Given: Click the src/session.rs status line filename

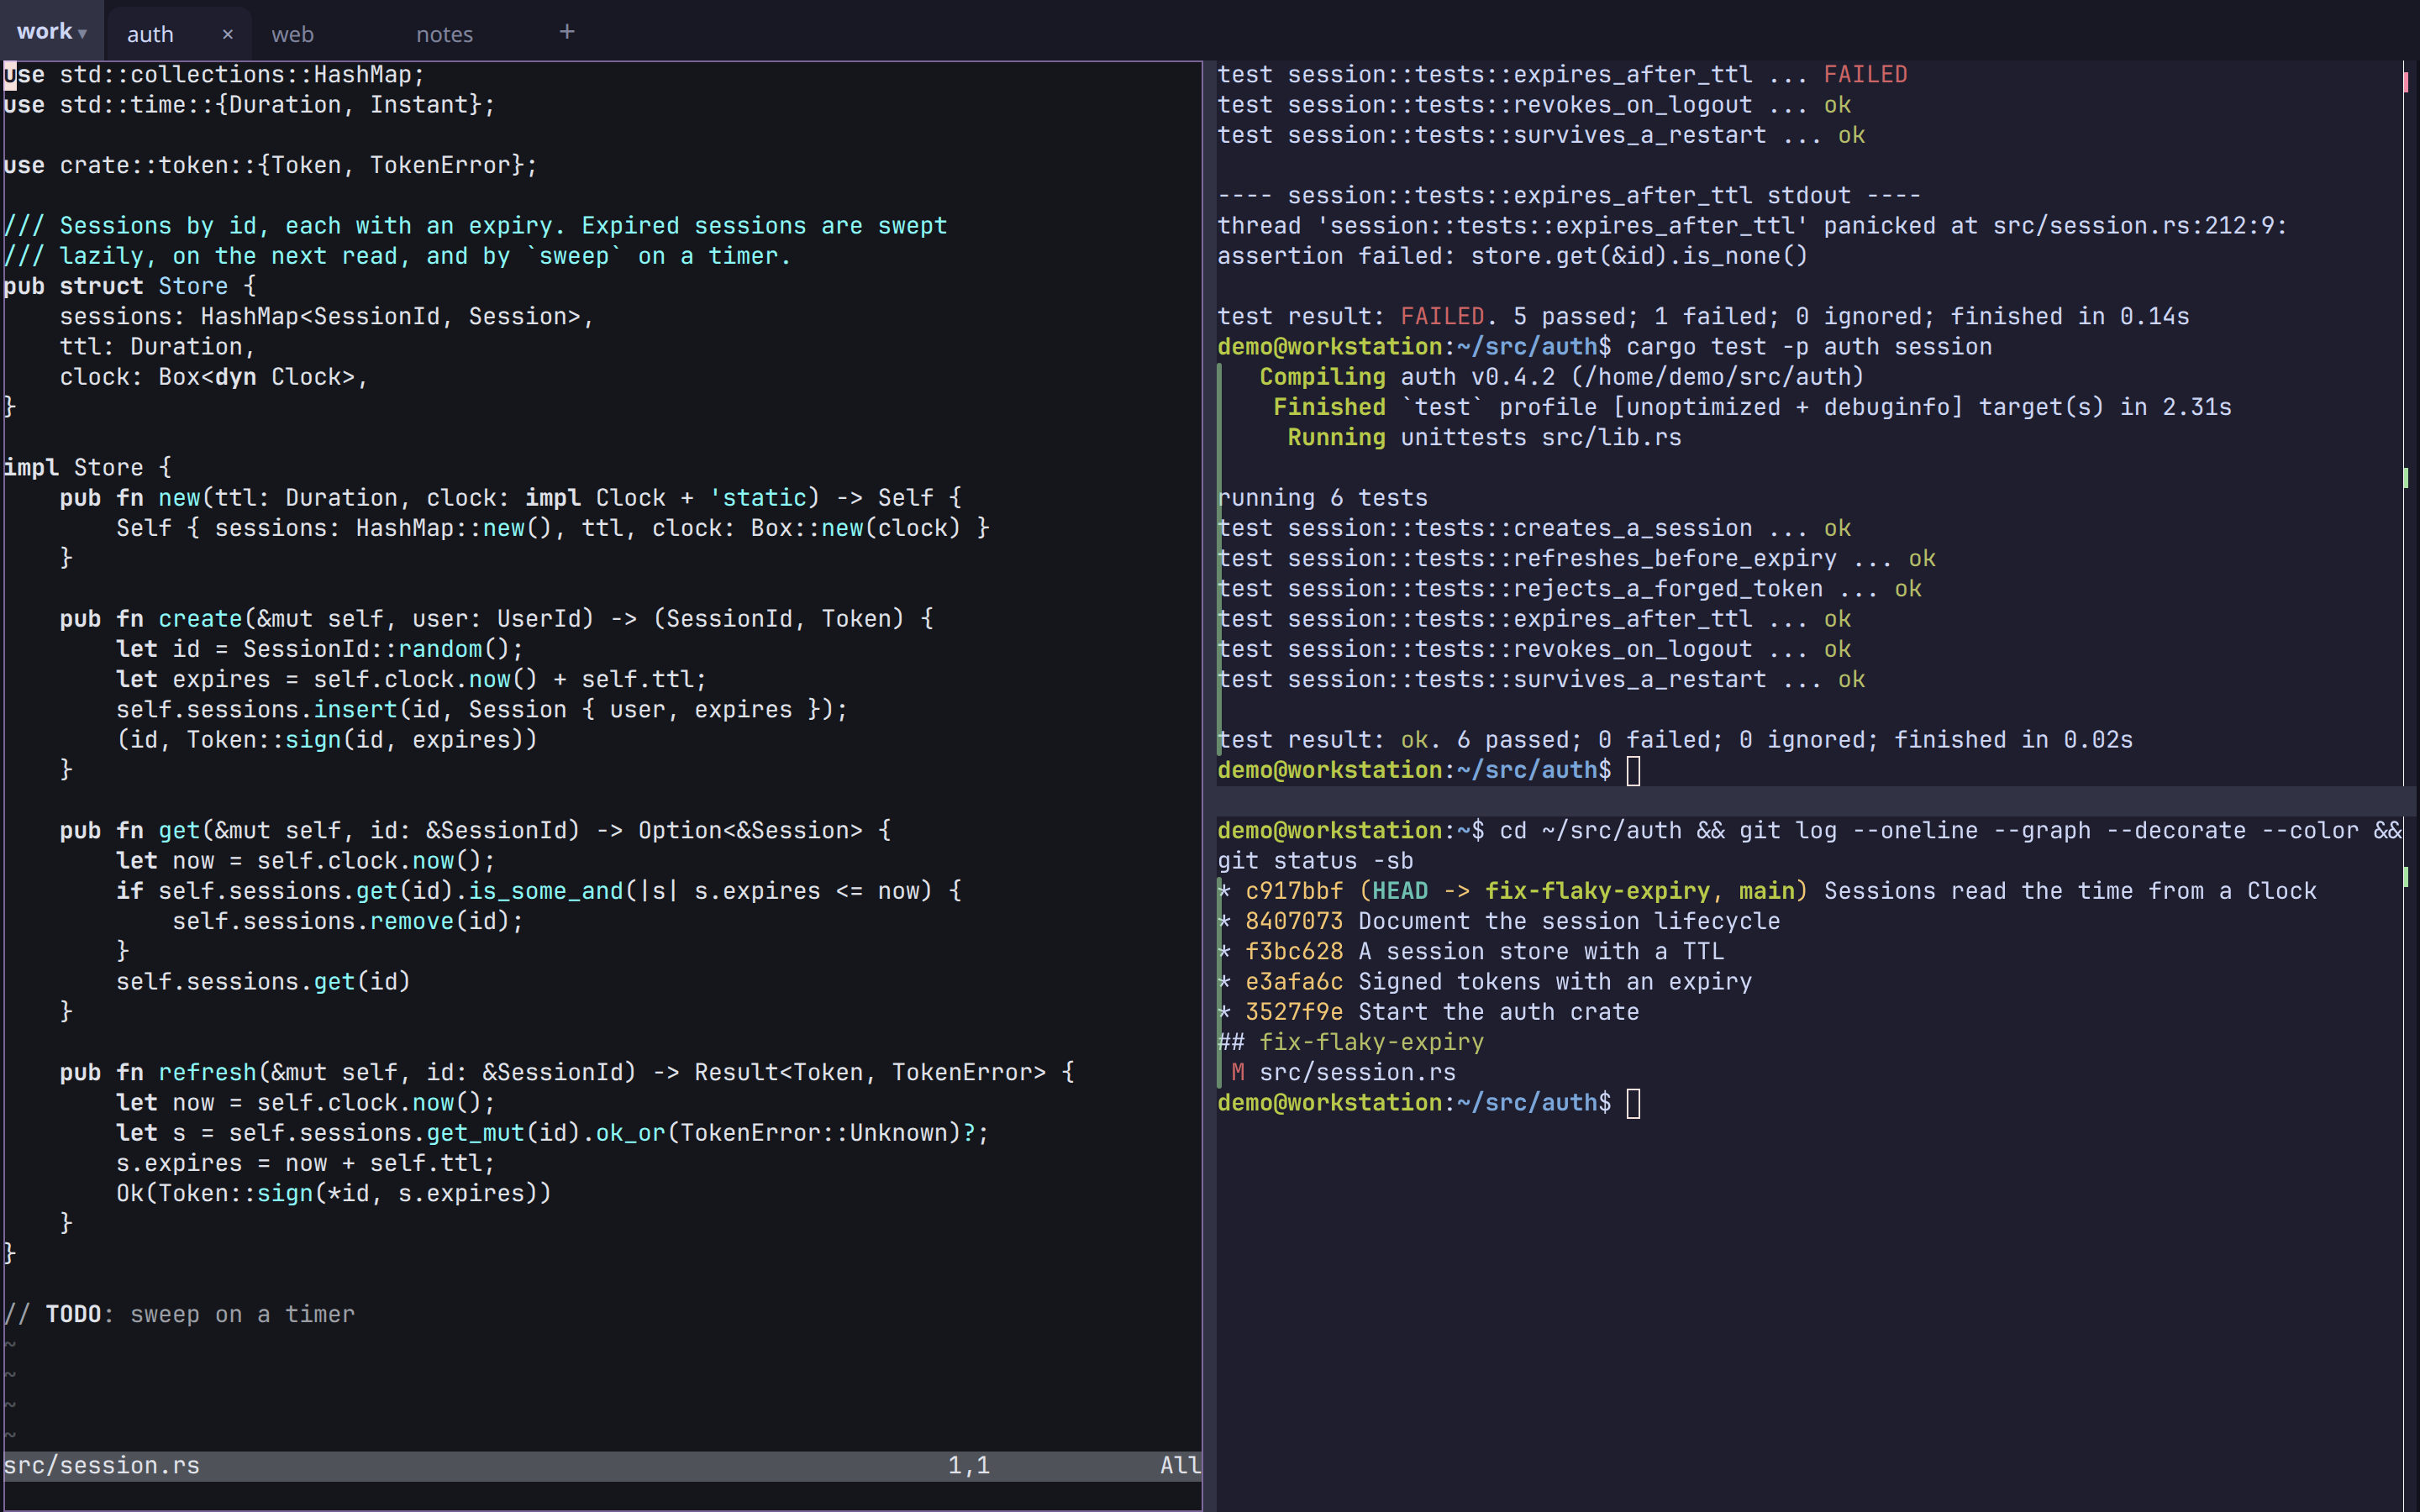Looking at the screenshot, I should point(101,1465).
